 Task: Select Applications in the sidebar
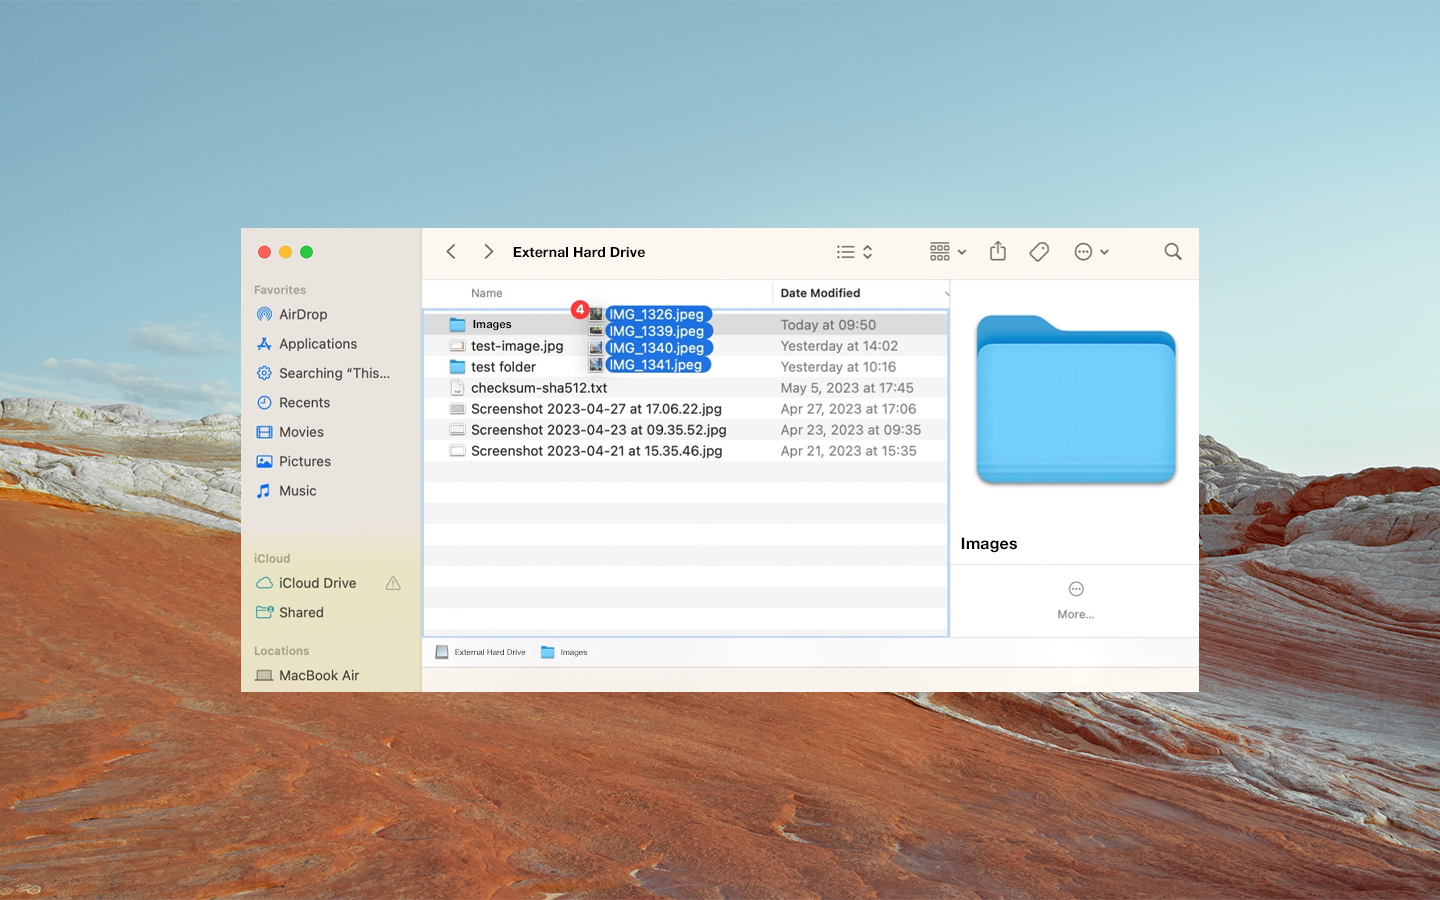point(317,344)
